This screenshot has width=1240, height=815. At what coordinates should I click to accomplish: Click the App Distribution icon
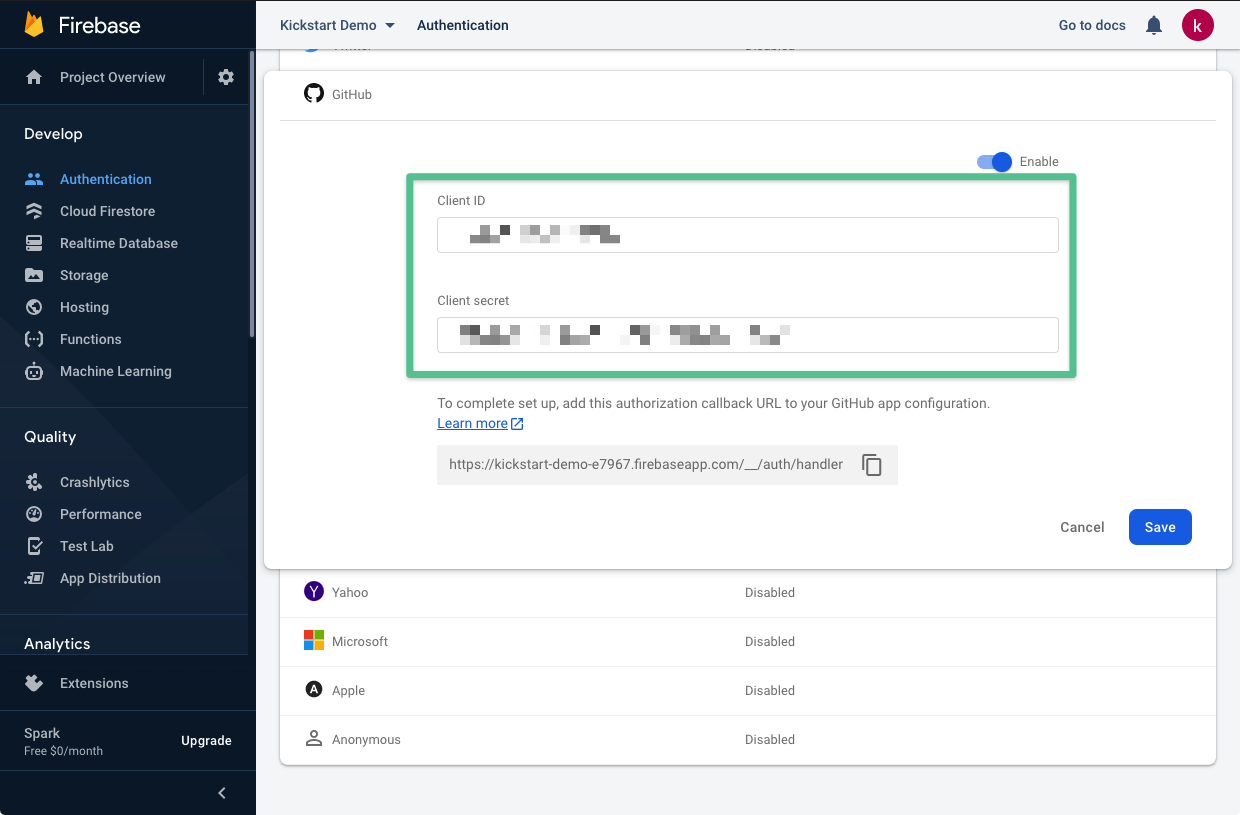[34, 578]
